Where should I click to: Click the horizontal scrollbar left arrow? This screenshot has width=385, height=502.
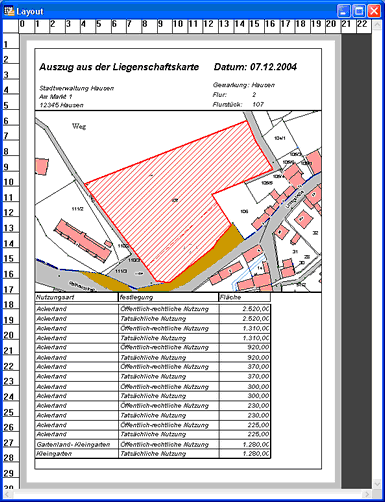(x=8, y=494)
